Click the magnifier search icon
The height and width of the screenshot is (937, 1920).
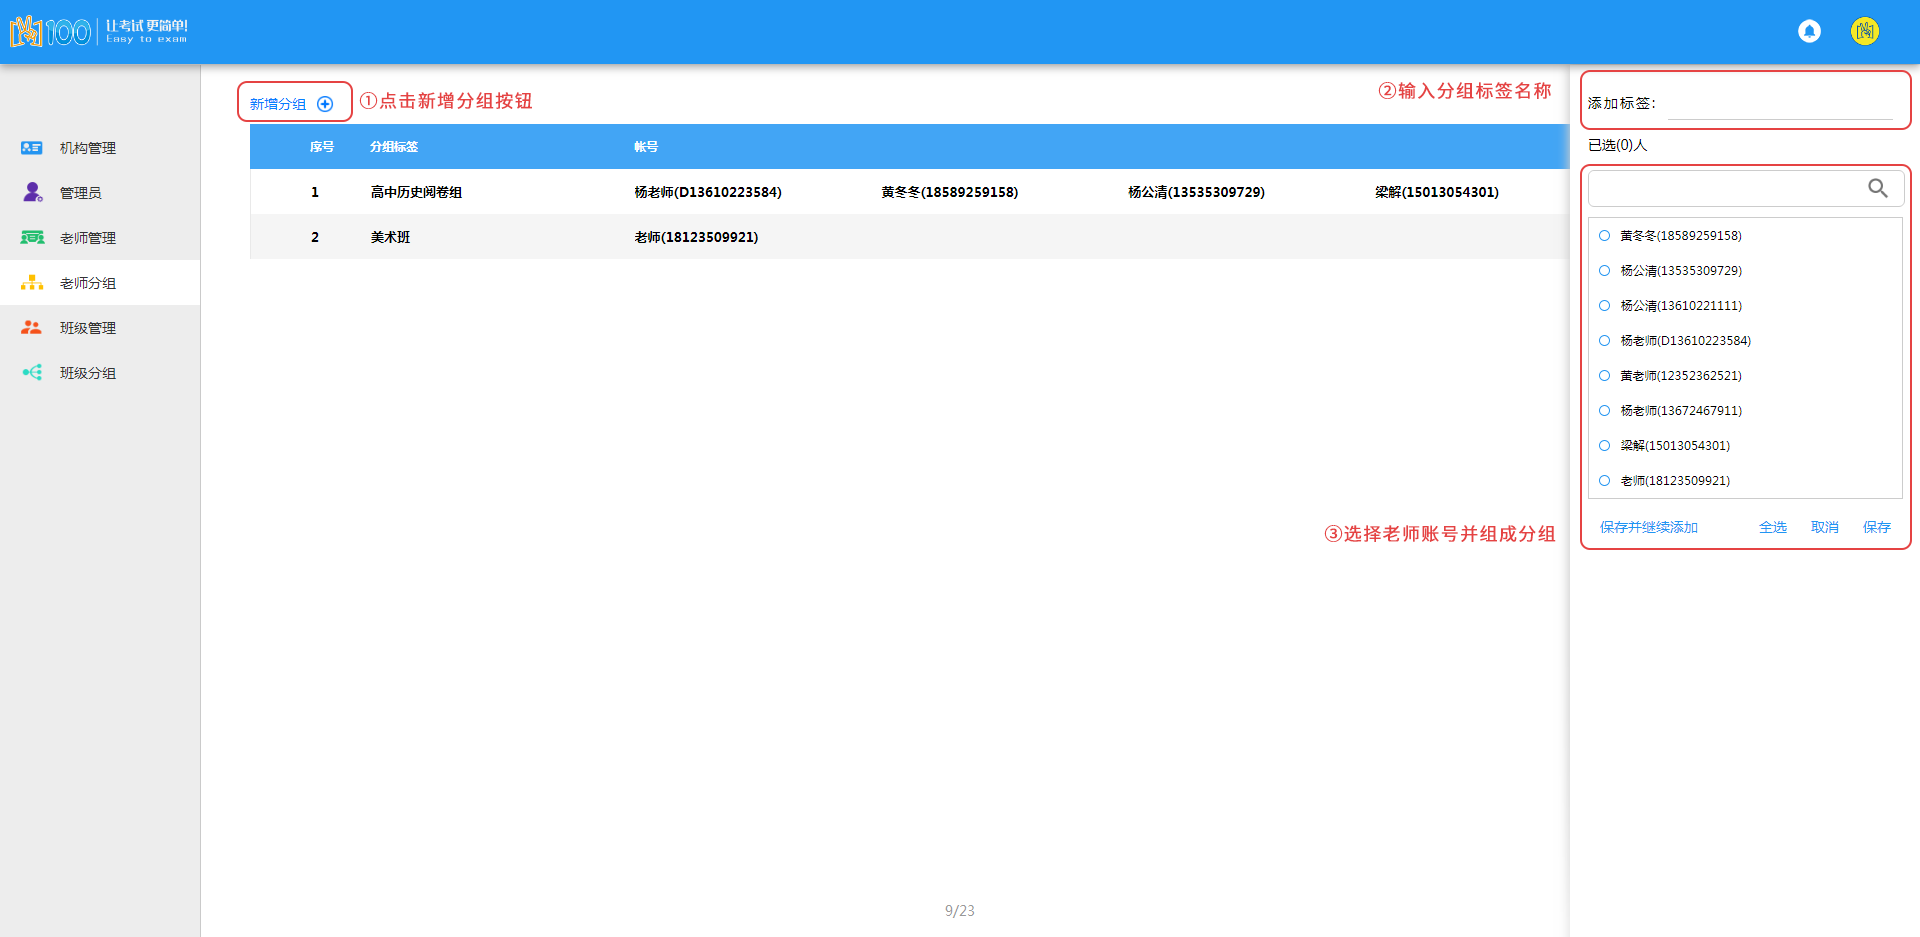coord(1877,188)
